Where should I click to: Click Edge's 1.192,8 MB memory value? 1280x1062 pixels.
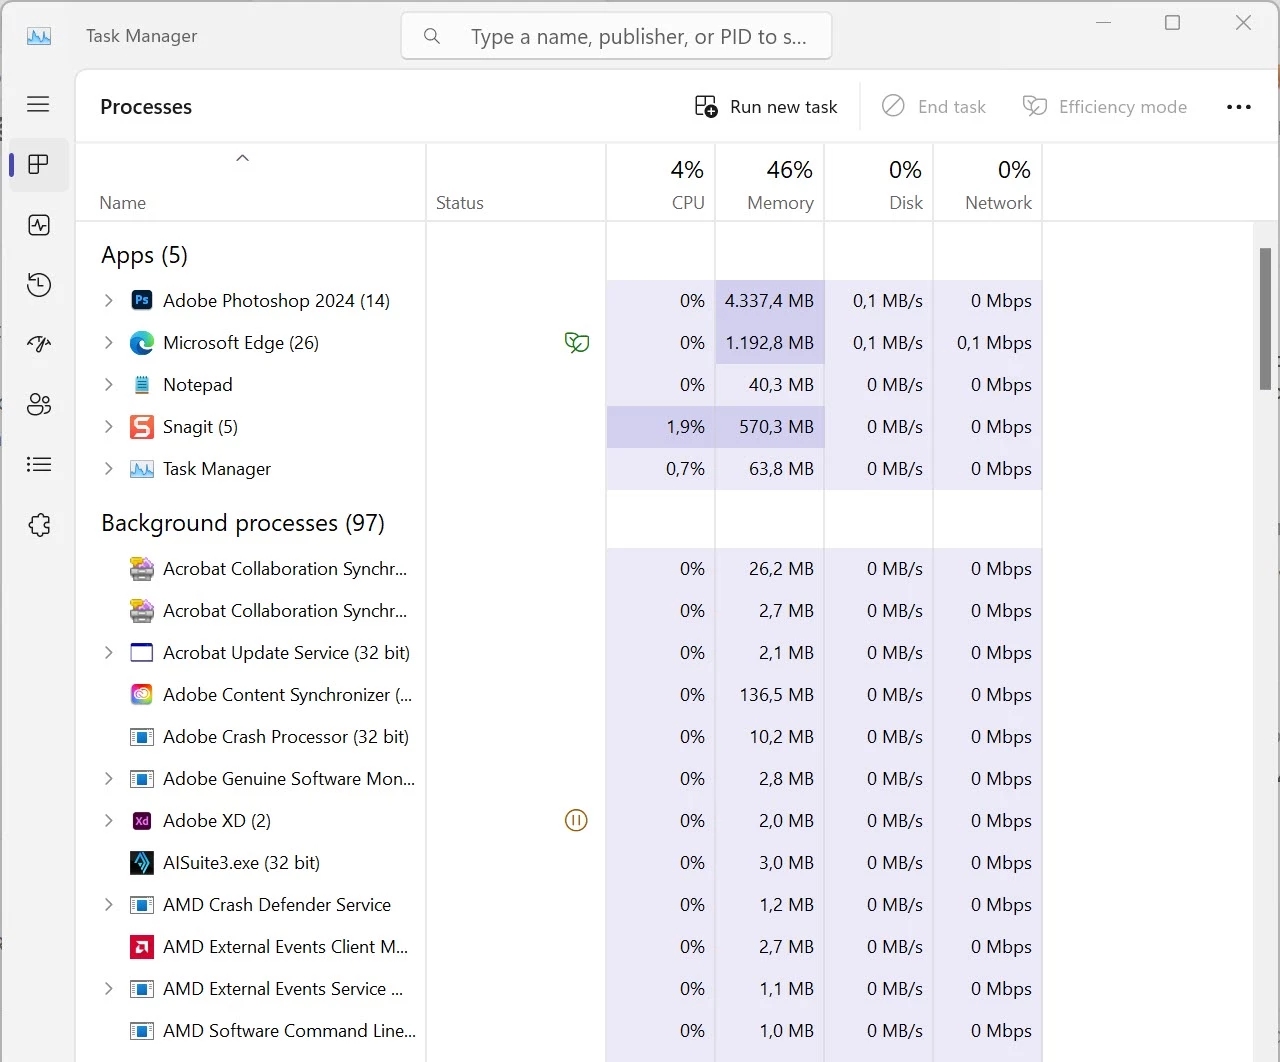click(769, 343)
